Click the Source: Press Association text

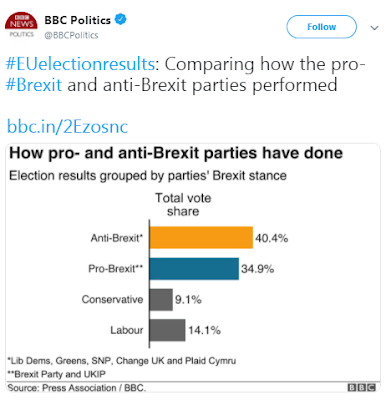[x=77, y=388]
